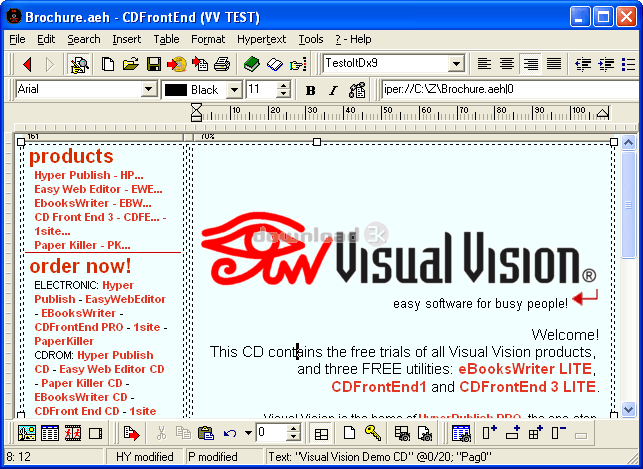Click the remove column icon
The width and height of the screenshot is (643, 469).
(x=559, y=433)
